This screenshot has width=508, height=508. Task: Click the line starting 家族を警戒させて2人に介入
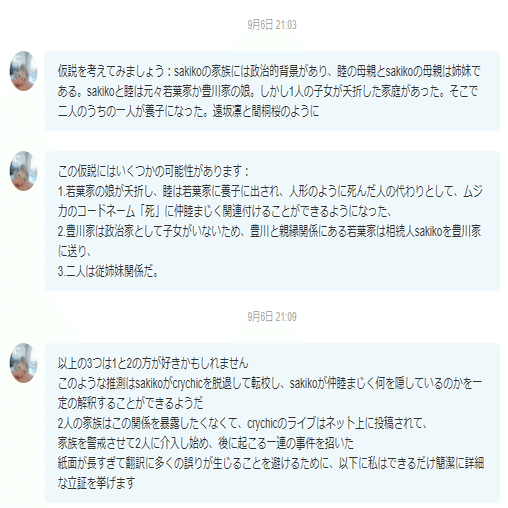[206, 443]
